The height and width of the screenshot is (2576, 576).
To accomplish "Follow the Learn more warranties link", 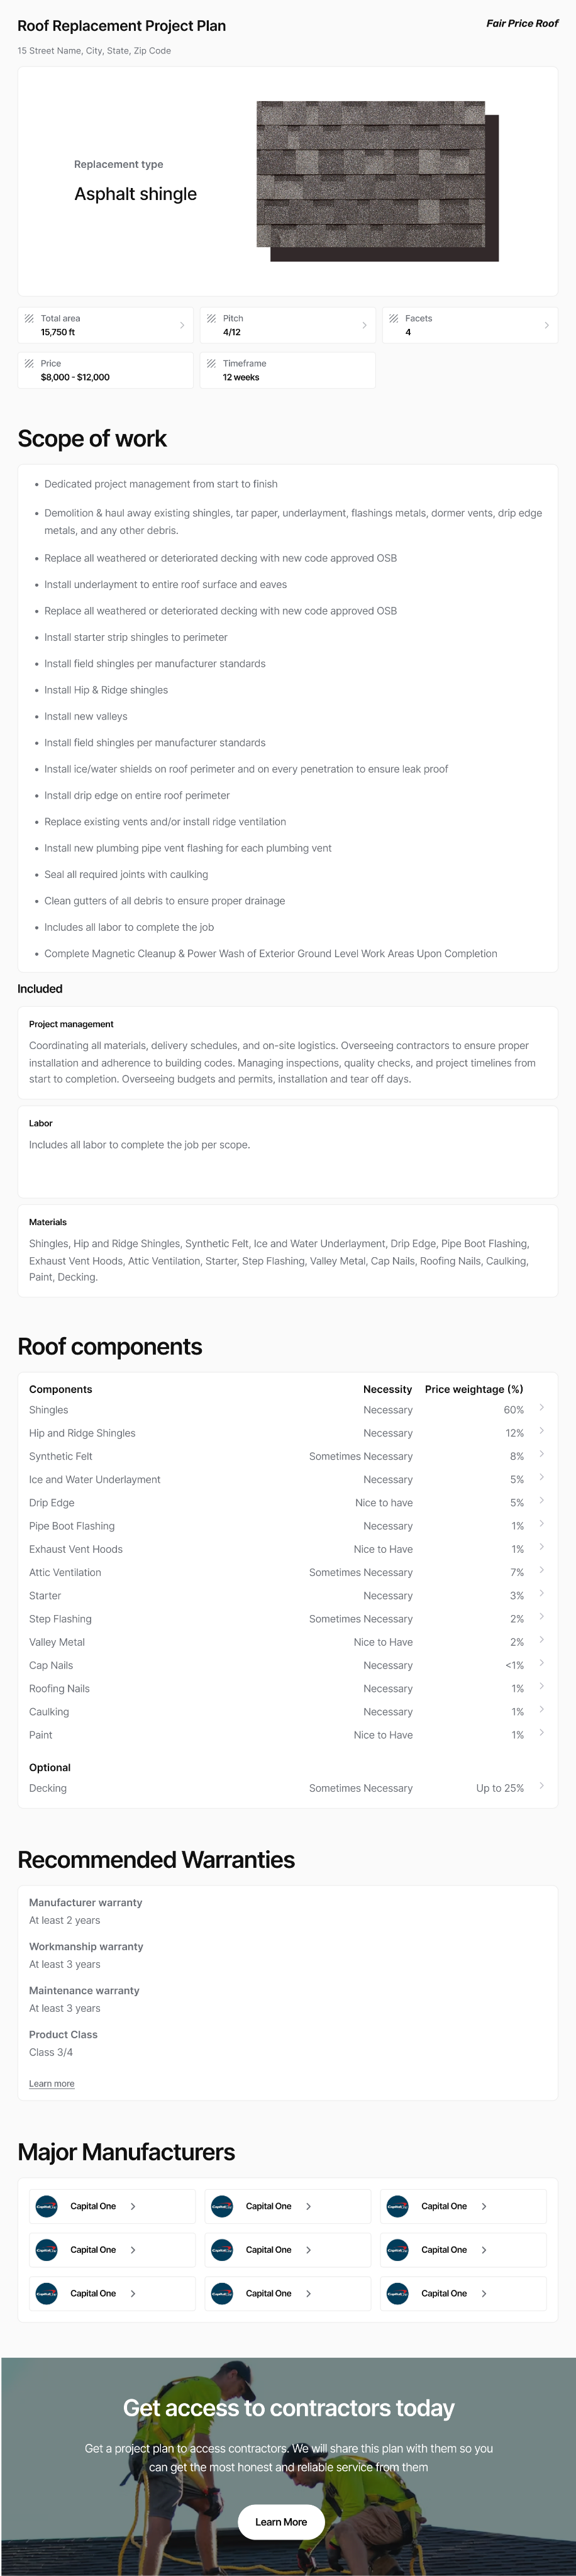I will point(52,2083).
